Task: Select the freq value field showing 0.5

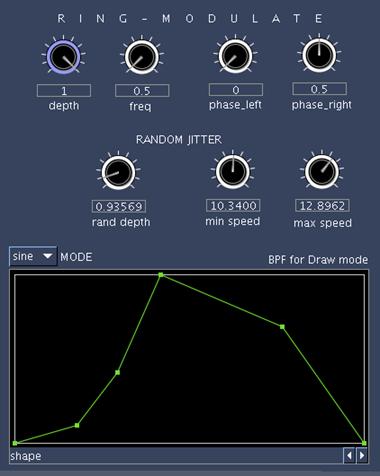Action: click(142, 91)
